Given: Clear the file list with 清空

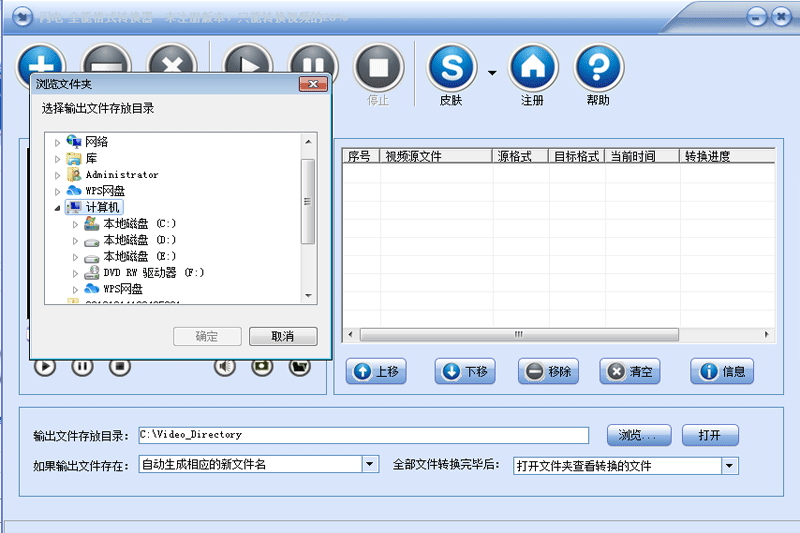Looking at the screenshot, I should [x=630, y=371].
